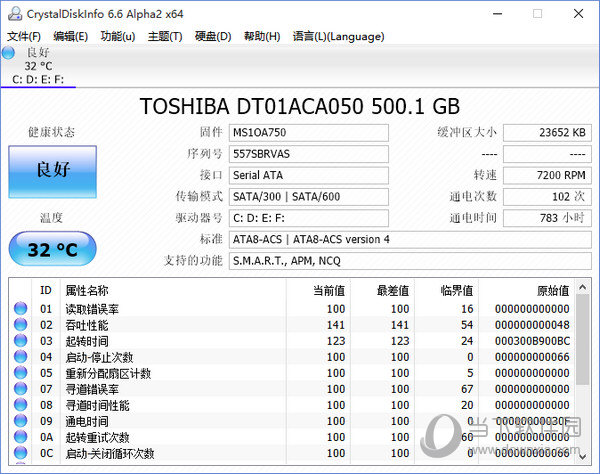Click the 原始值 column header
The height and width of the screenshot is (474, 600).
point(527,290)
